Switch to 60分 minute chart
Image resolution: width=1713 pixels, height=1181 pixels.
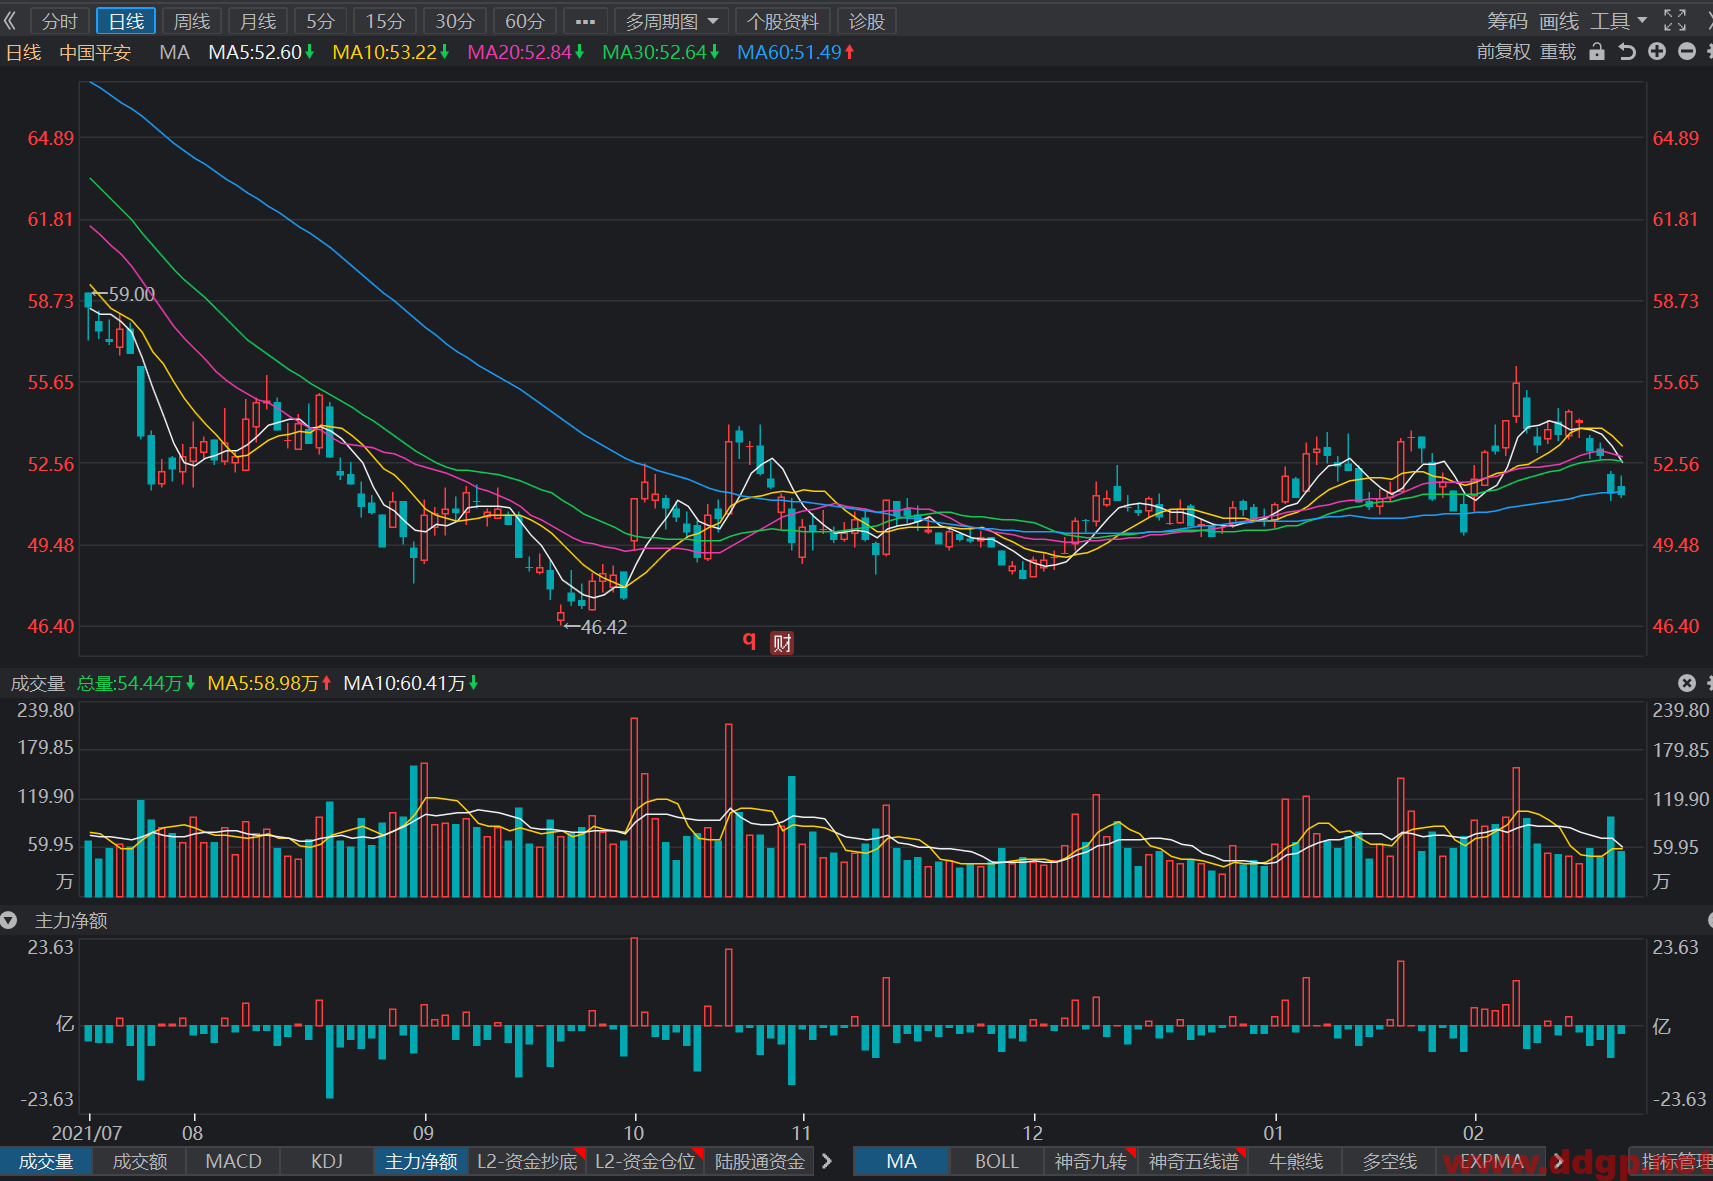click(525, 21)
